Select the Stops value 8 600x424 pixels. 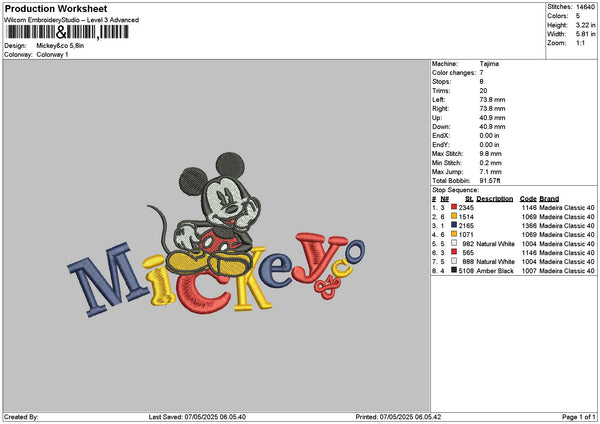(x=481, y=82)
